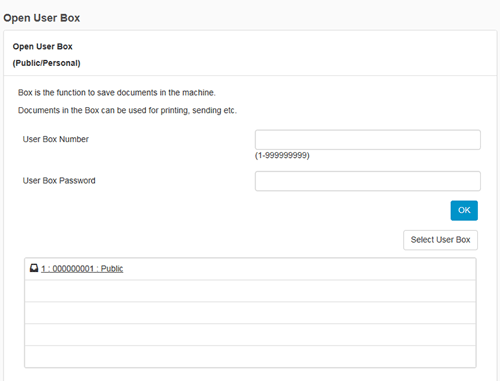Select the second empty row in box list
The image size is (500, 381).
pyautogui.click(x=250, y=291)
